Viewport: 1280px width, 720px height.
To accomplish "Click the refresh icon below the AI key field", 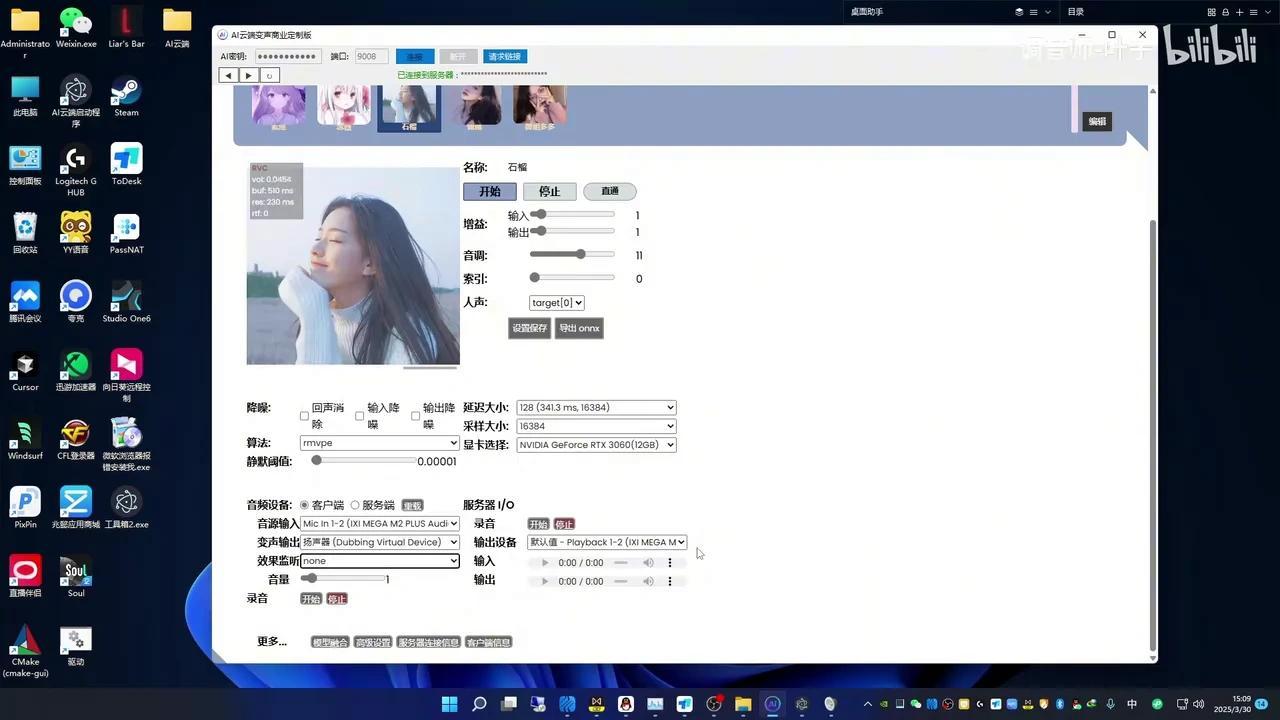I will click(x=268, y=75).
